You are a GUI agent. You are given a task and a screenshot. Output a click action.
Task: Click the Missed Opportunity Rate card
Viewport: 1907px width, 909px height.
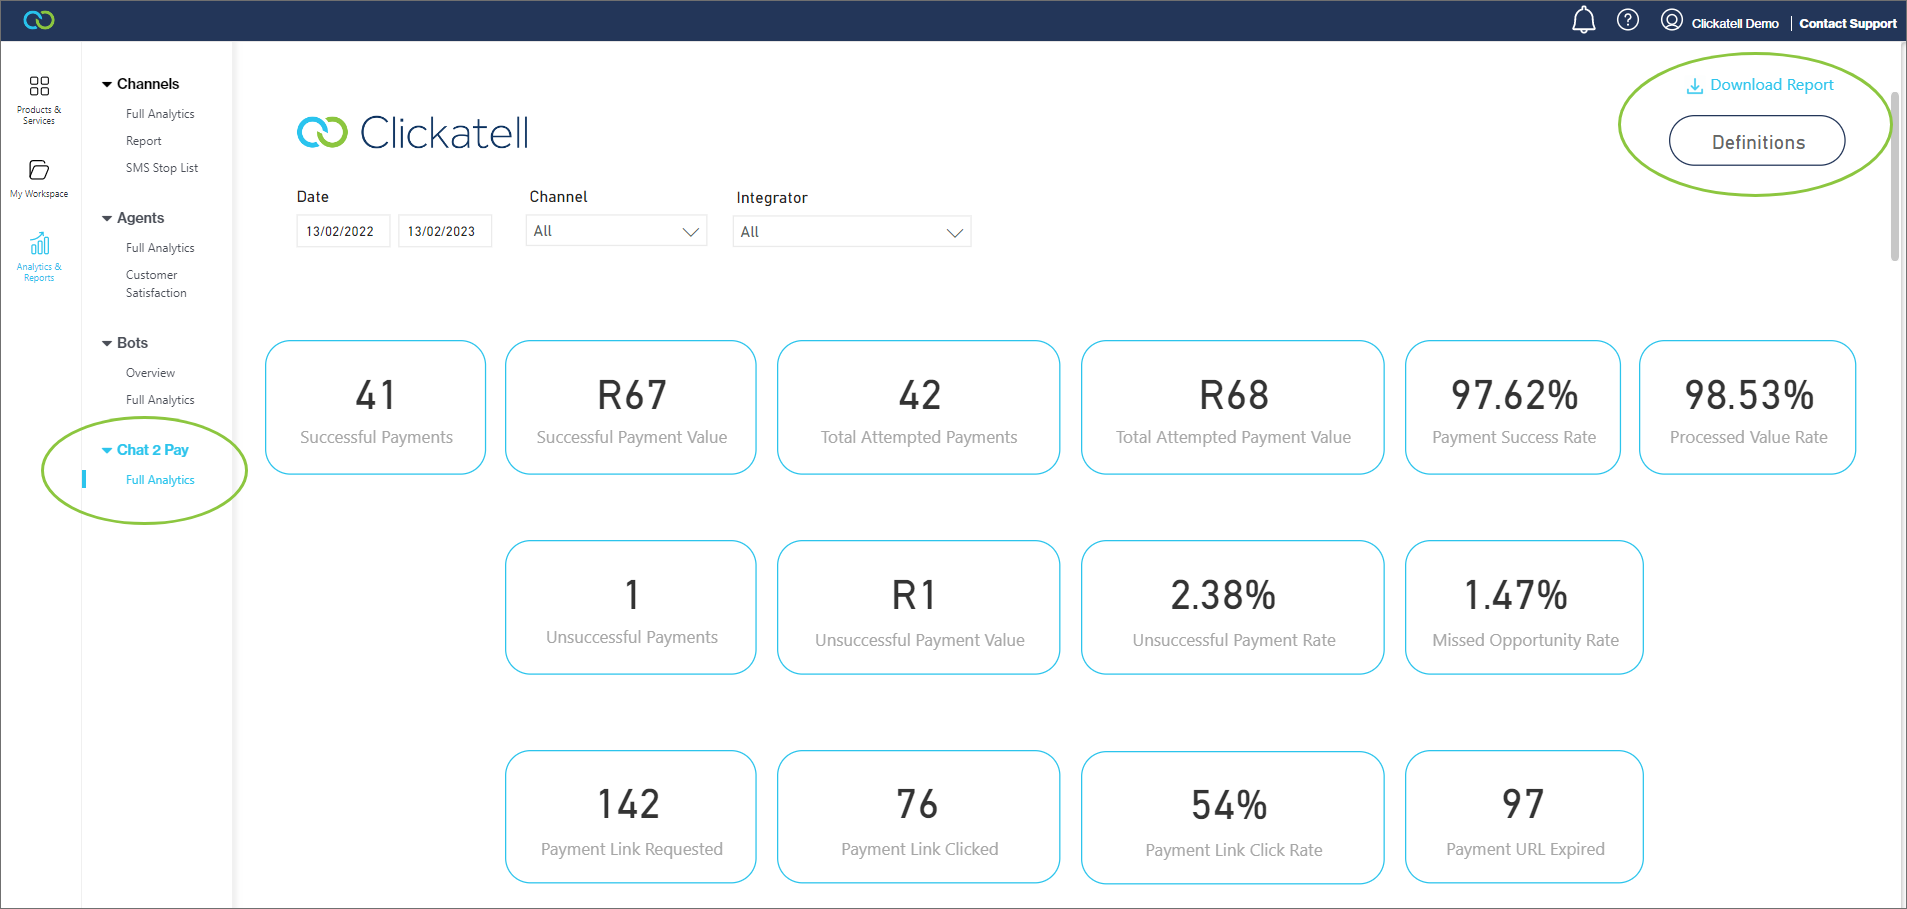point(1524,607)
